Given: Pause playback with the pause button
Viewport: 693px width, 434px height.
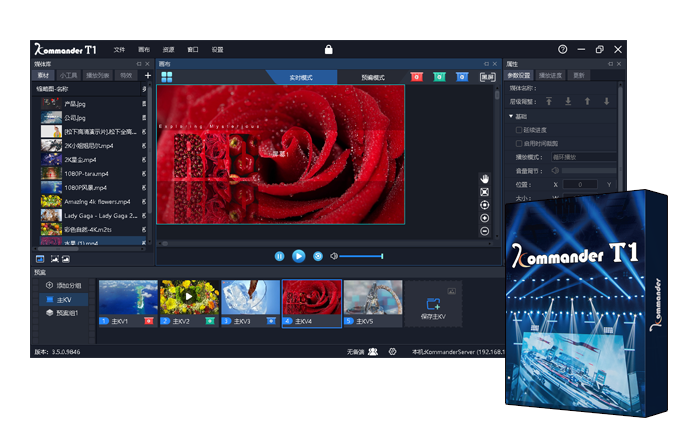Looking at the screenshot, I should click(279, 257).
